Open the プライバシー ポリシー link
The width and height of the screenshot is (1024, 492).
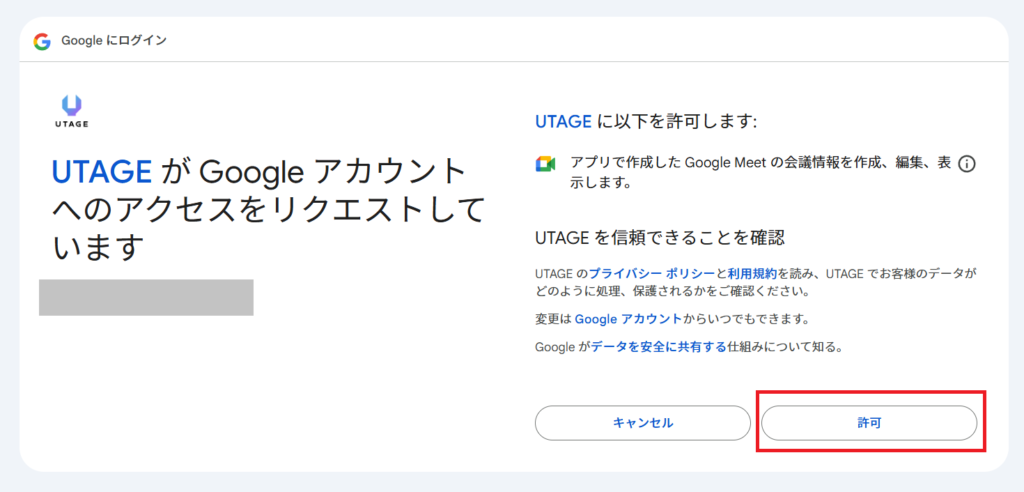(x=652, y=273)
